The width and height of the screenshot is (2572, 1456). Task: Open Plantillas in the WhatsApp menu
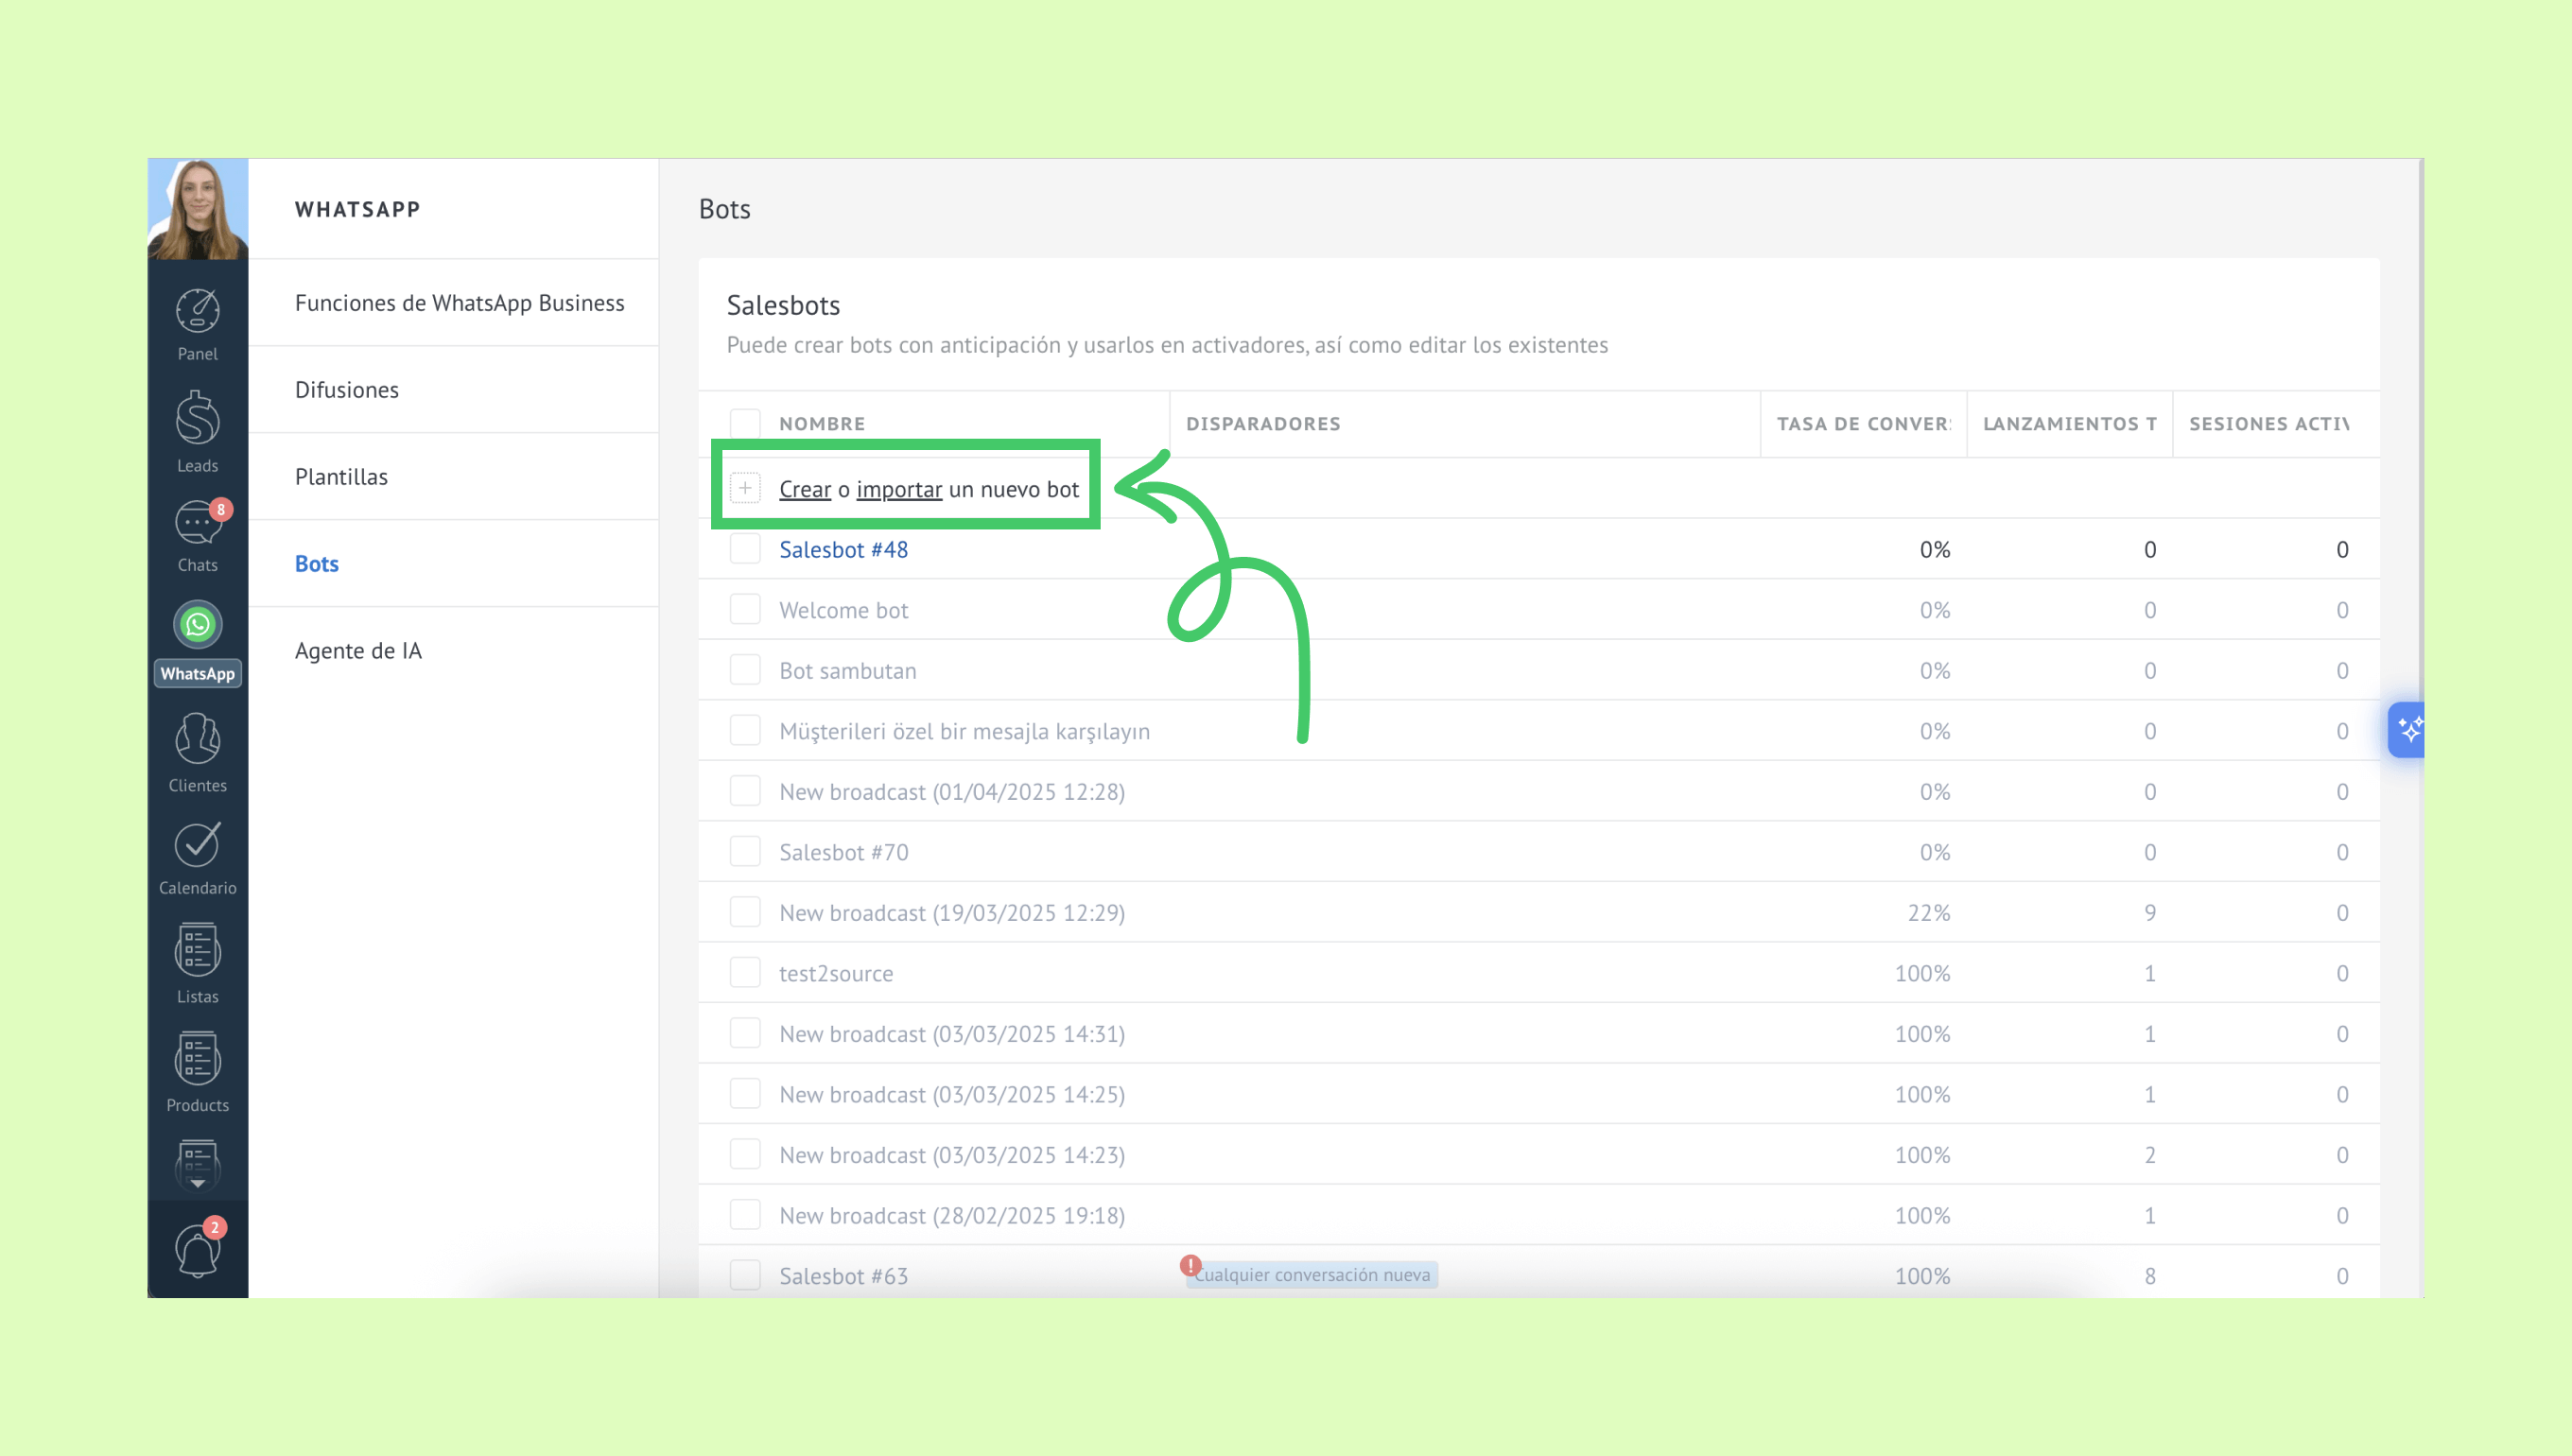pos(341,476)
